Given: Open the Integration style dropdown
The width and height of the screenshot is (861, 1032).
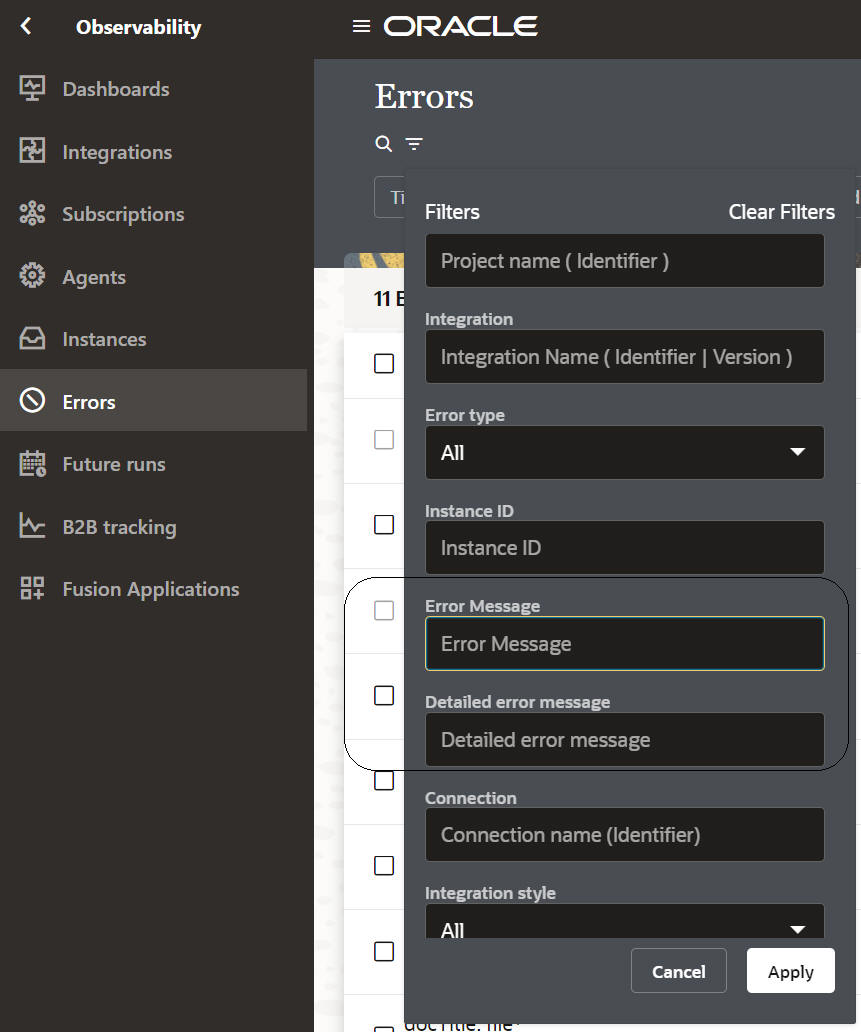Looking at the screenshot, I should point(625,921).
